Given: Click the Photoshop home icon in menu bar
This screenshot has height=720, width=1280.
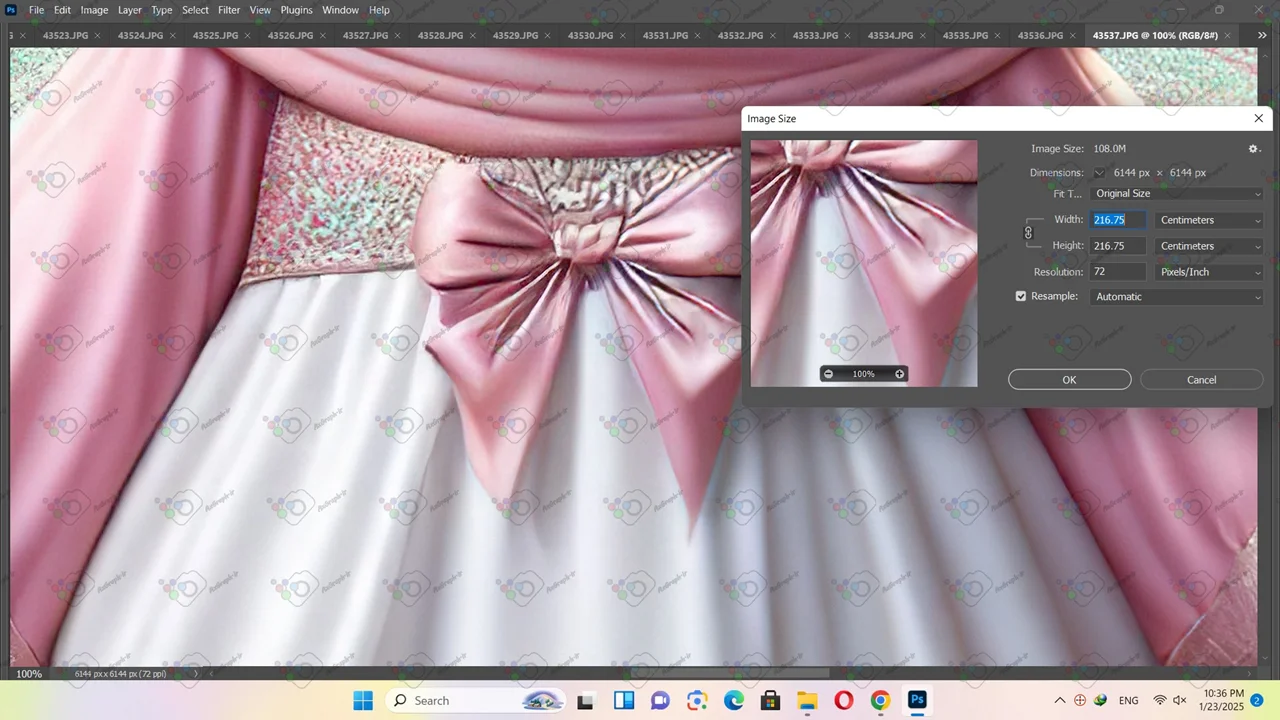Looking at the screenshot, I should (11, 10).
